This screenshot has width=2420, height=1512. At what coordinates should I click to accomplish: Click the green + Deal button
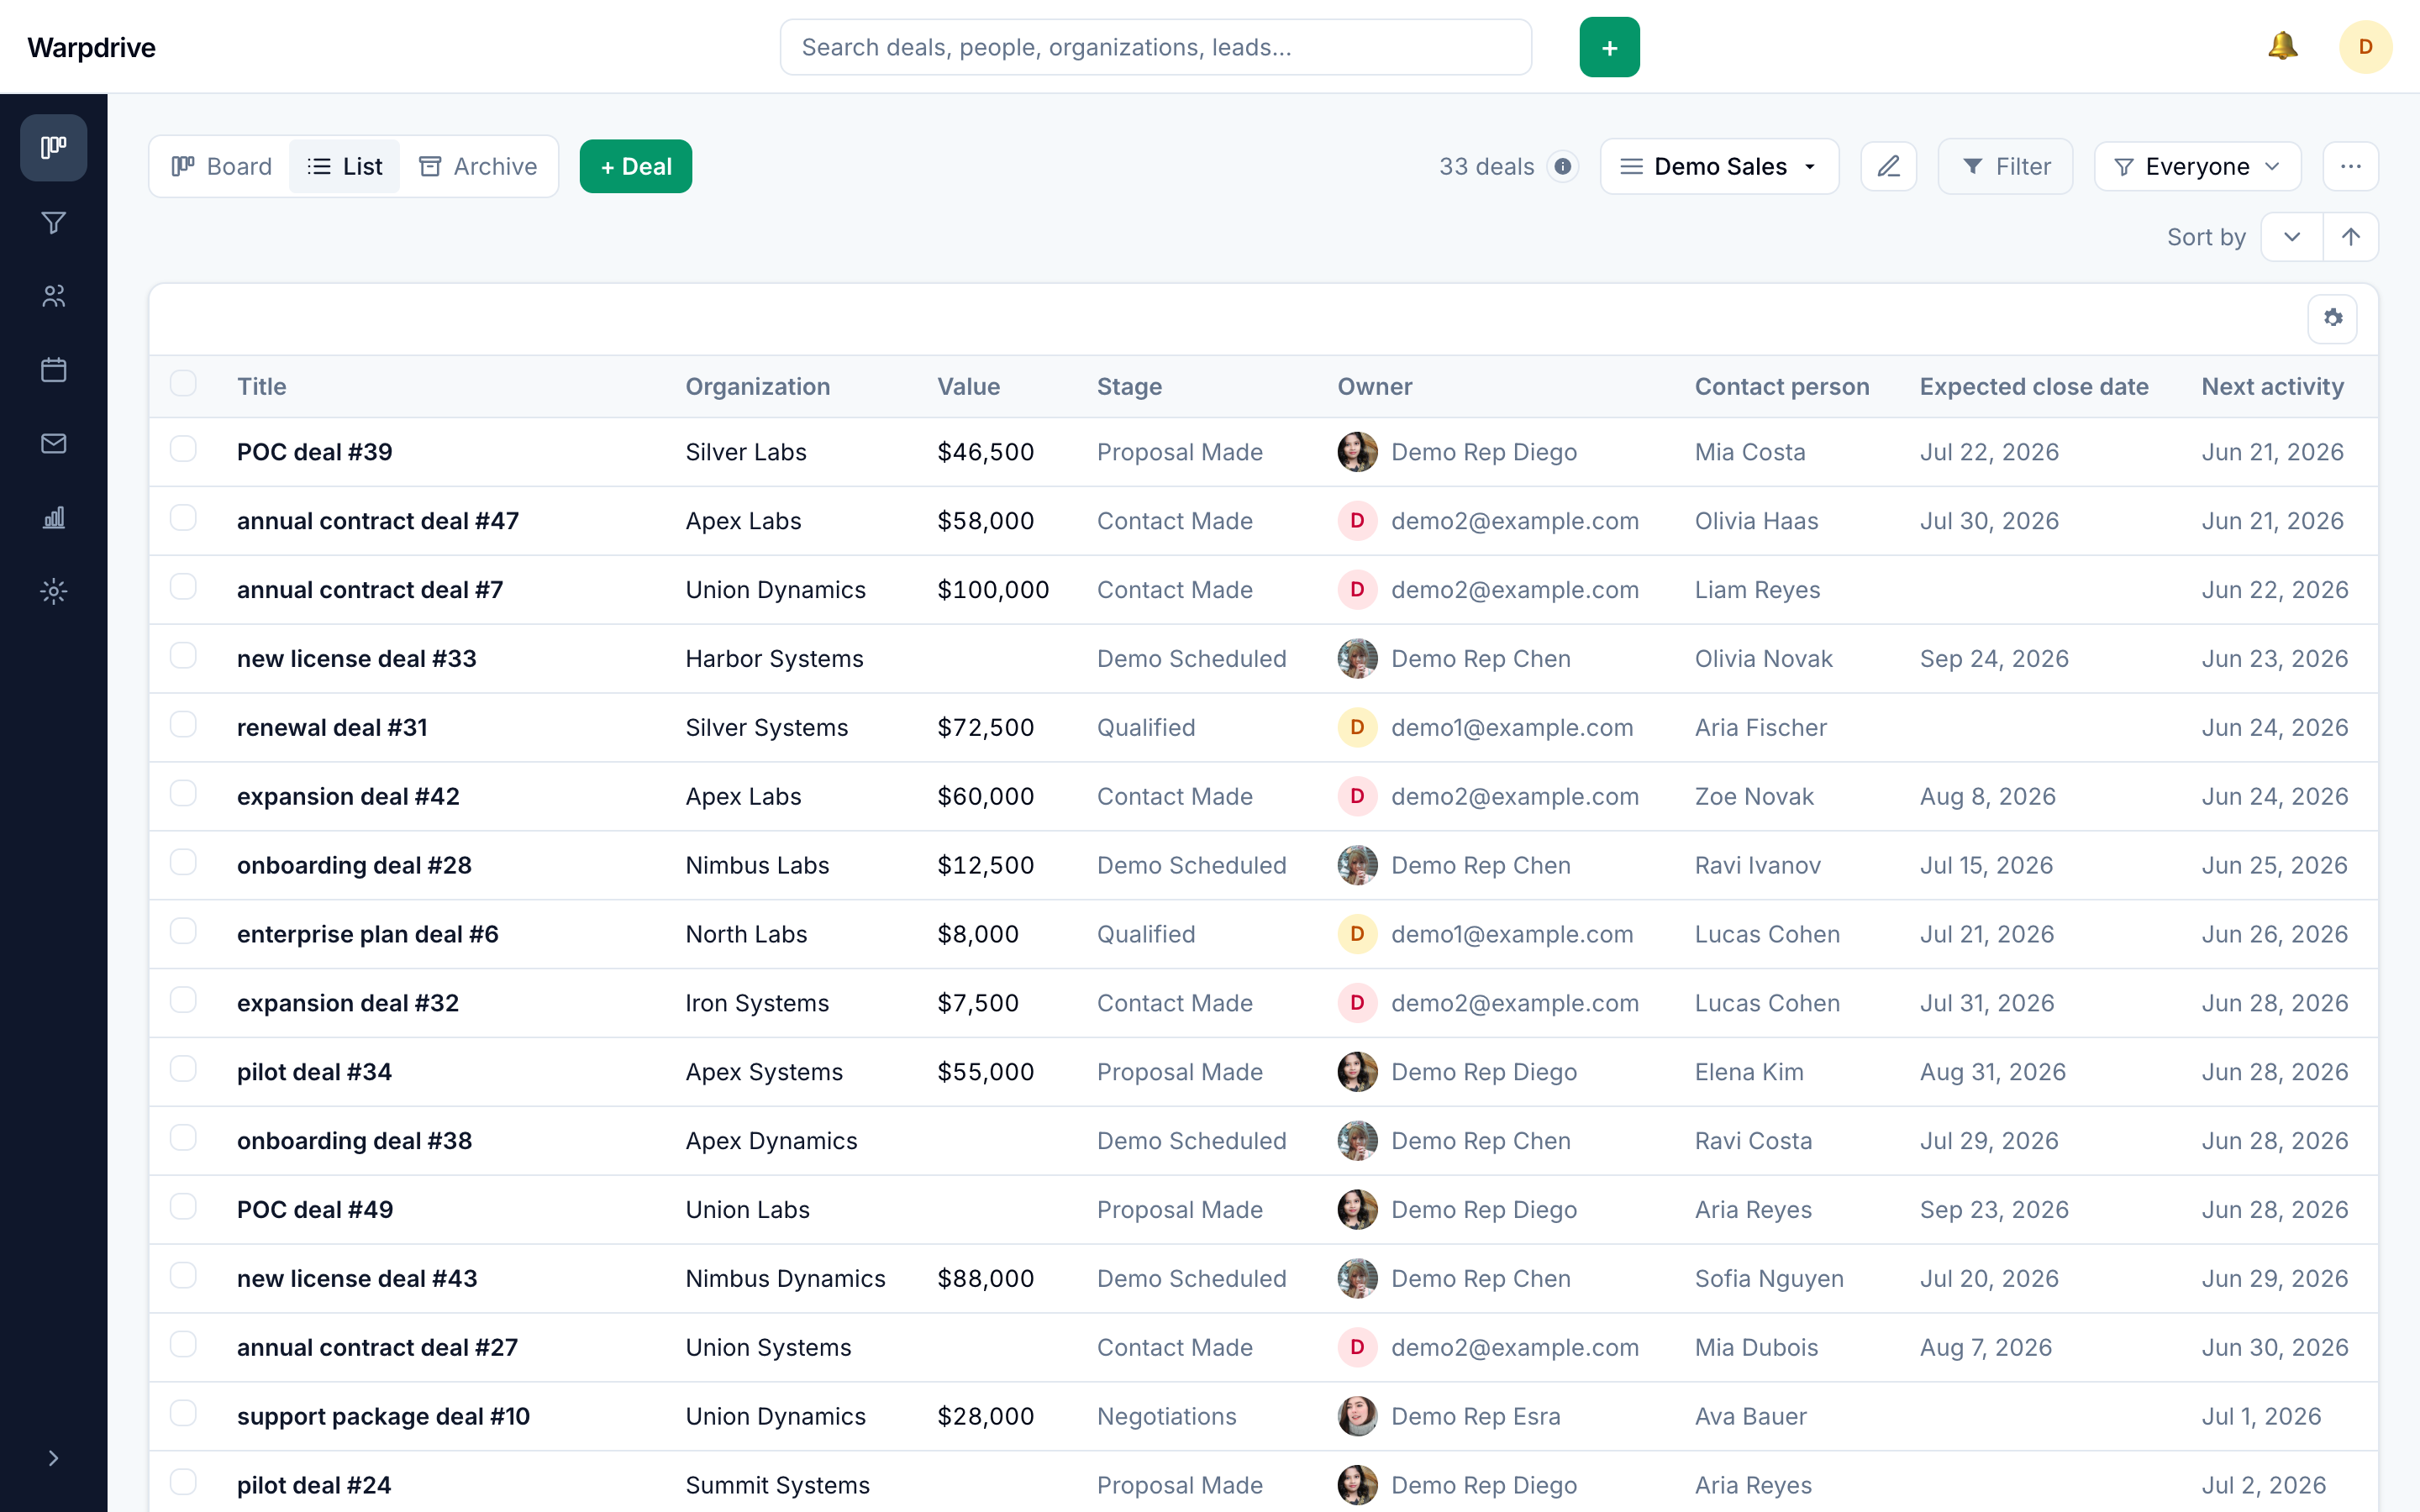click(636, 166)
